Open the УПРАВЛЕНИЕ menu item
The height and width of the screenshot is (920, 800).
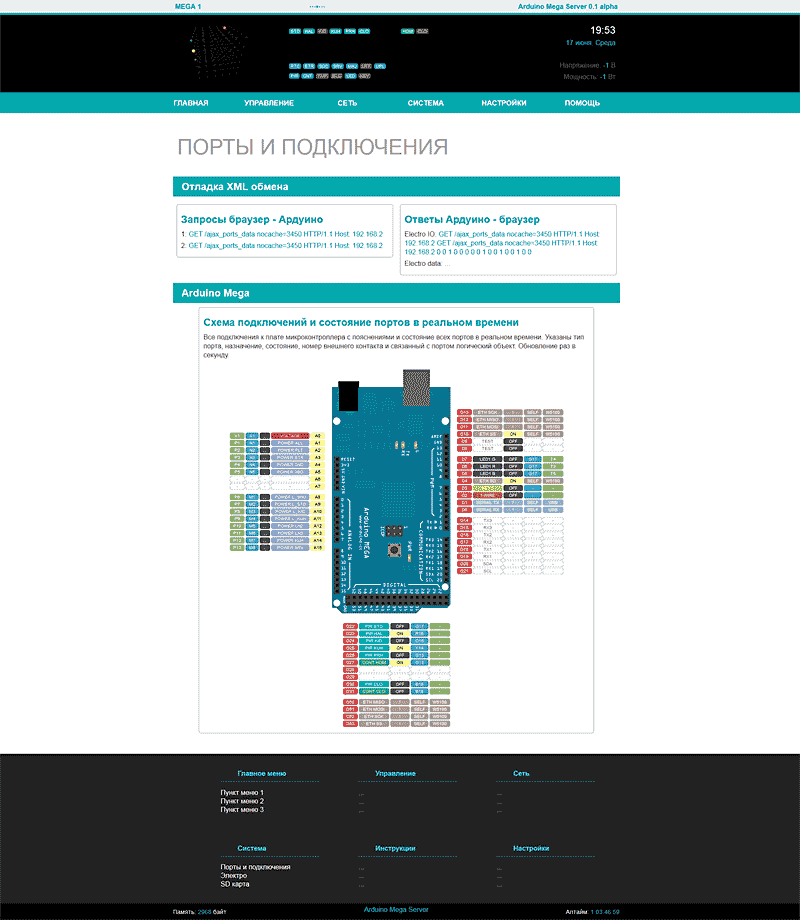click(x=269, y=103)
